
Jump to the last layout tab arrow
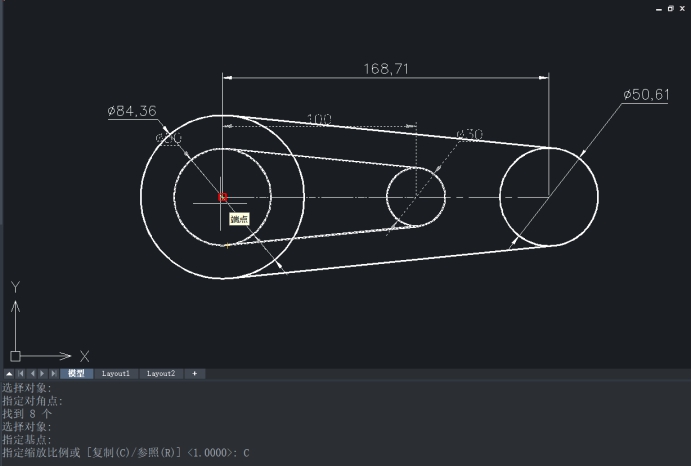pos(53,373)
